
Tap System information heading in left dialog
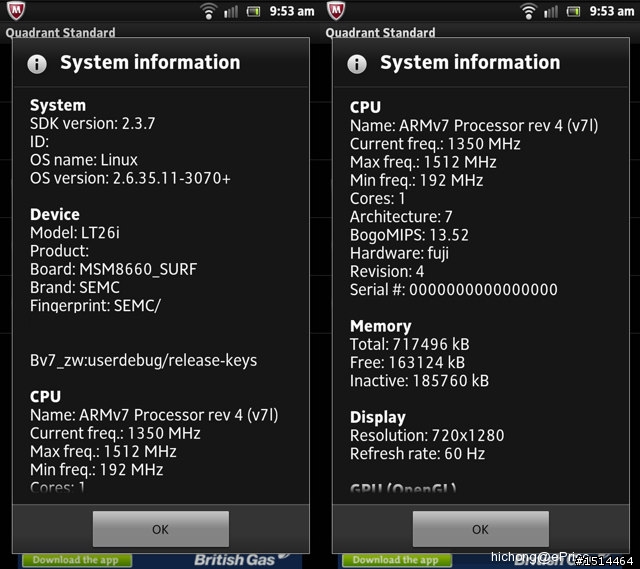[x=150, y=62]
